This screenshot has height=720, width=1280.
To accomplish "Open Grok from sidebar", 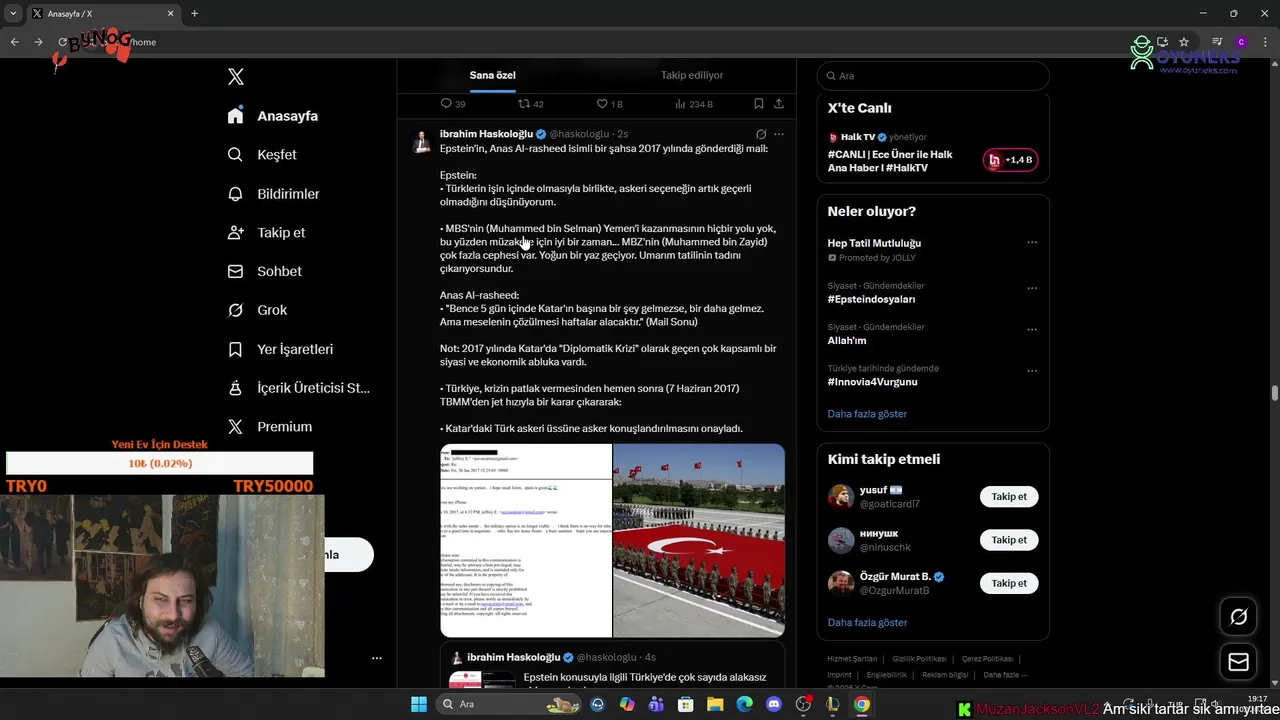I will pos(257,310).
